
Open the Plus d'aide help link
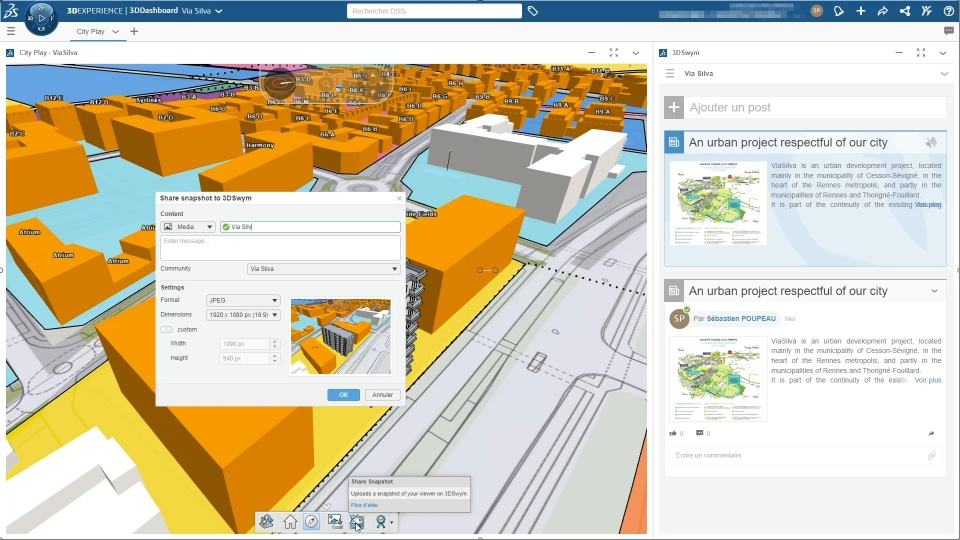pos(364,505)
